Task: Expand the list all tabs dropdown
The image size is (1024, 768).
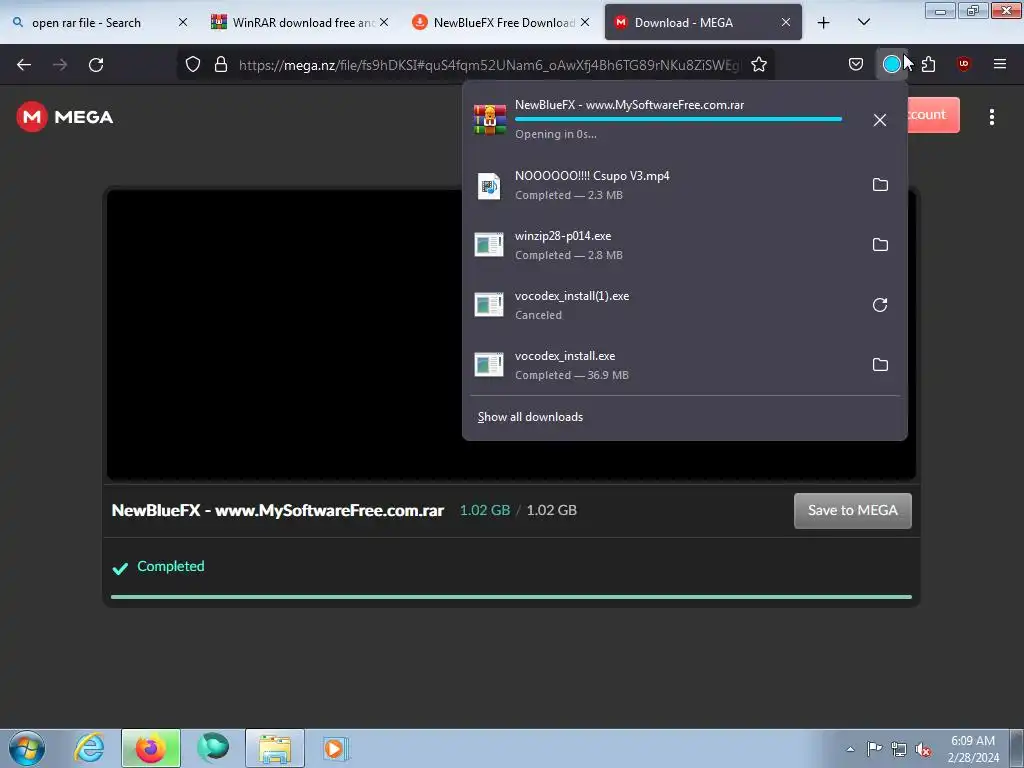Action: [863, 23]
